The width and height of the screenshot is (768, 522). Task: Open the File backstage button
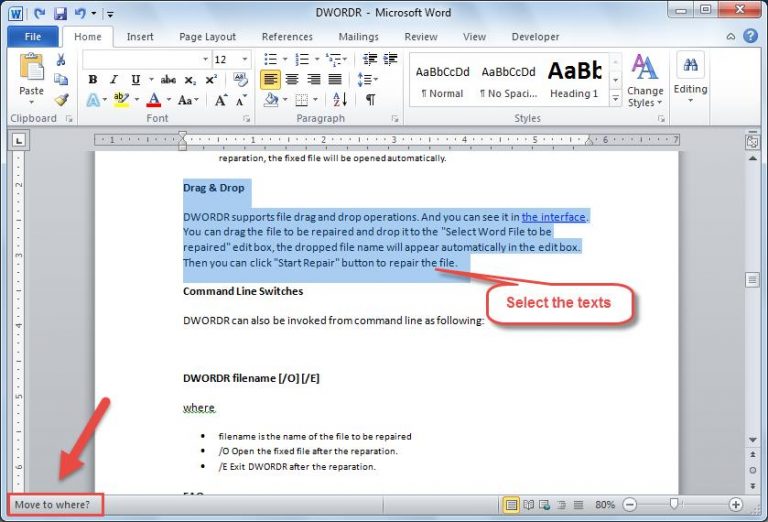pyautogui.click(x=32, y=37)
